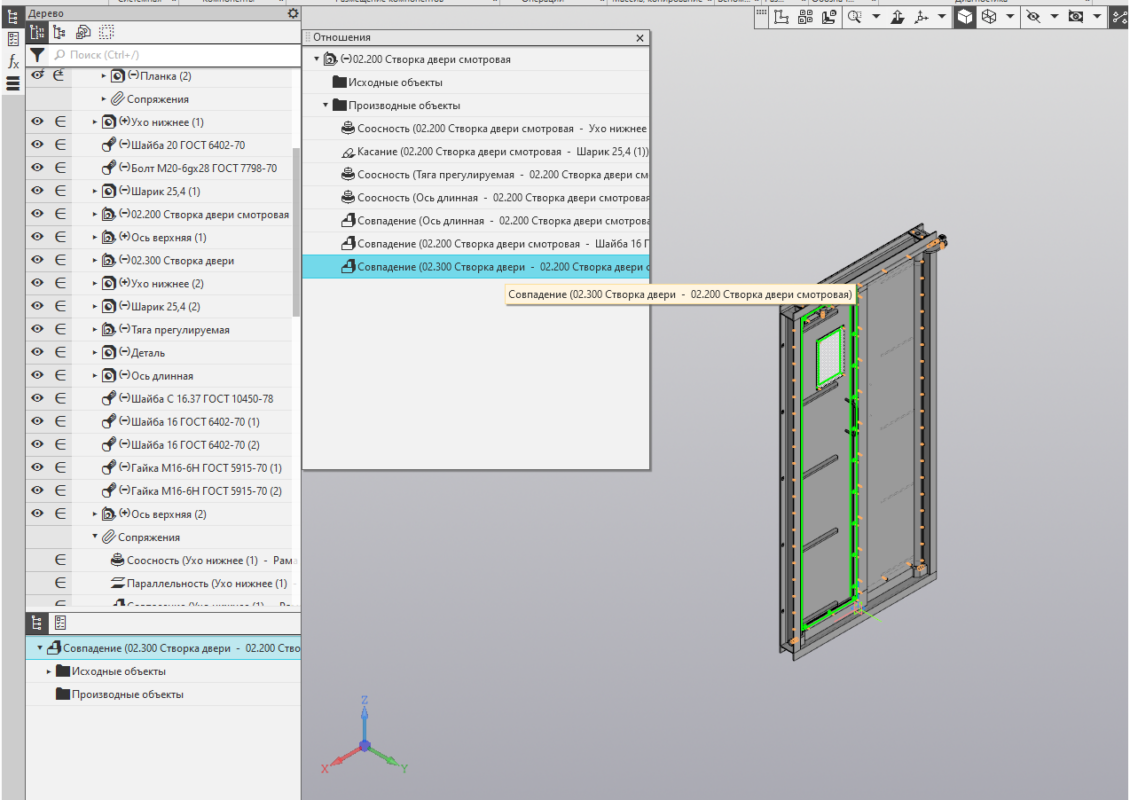Viewport: 1130px width, 800px height.
Task: Toggle visibility of Ухо нижнее (1)
Action: [37, 122]
